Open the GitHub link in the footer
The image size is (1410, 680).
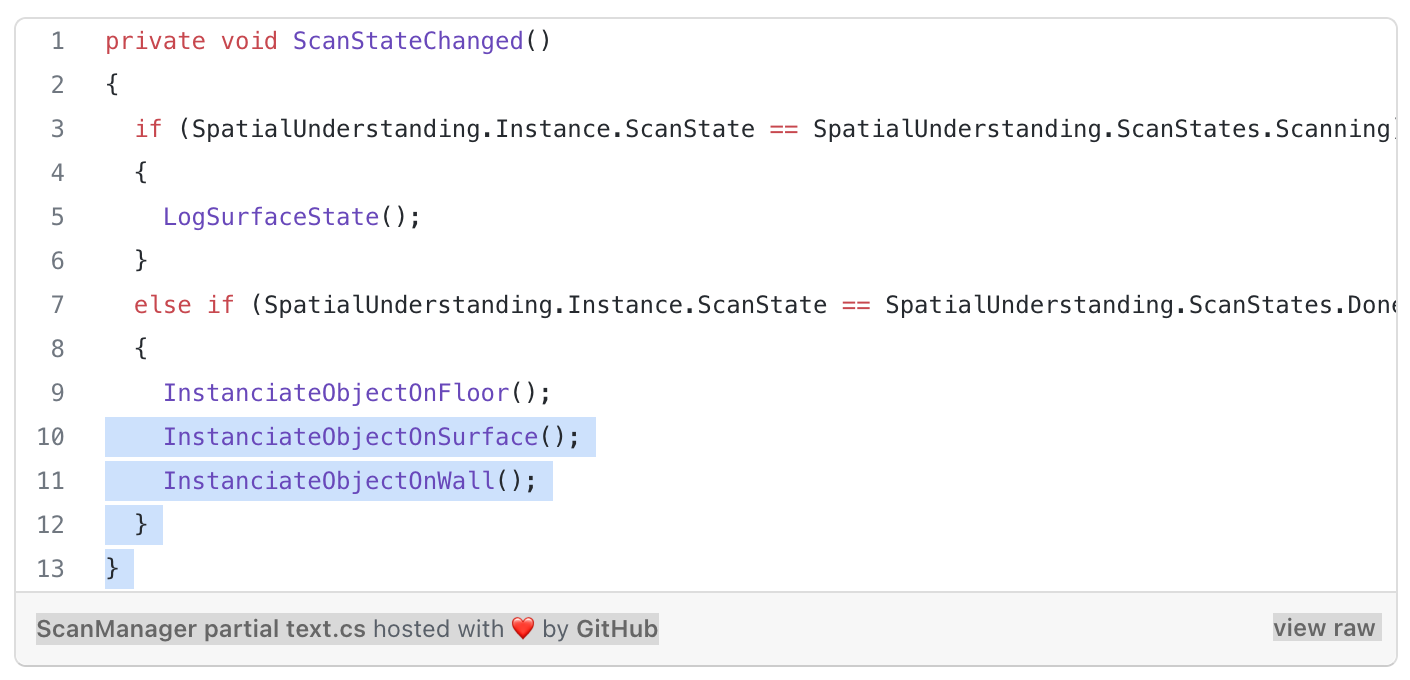[x=617, y=629]
